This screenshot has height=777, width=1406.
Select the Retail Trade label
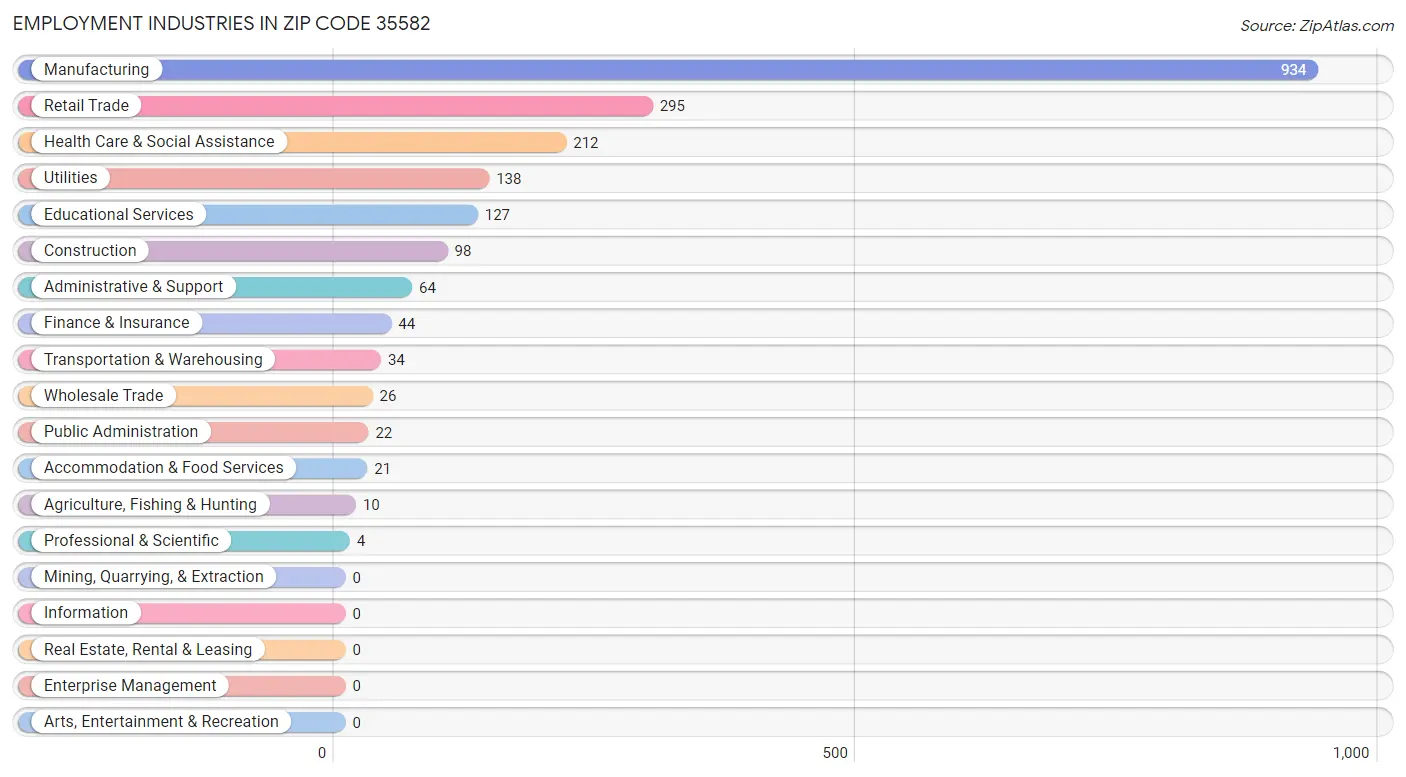click(x=86, y=106)
